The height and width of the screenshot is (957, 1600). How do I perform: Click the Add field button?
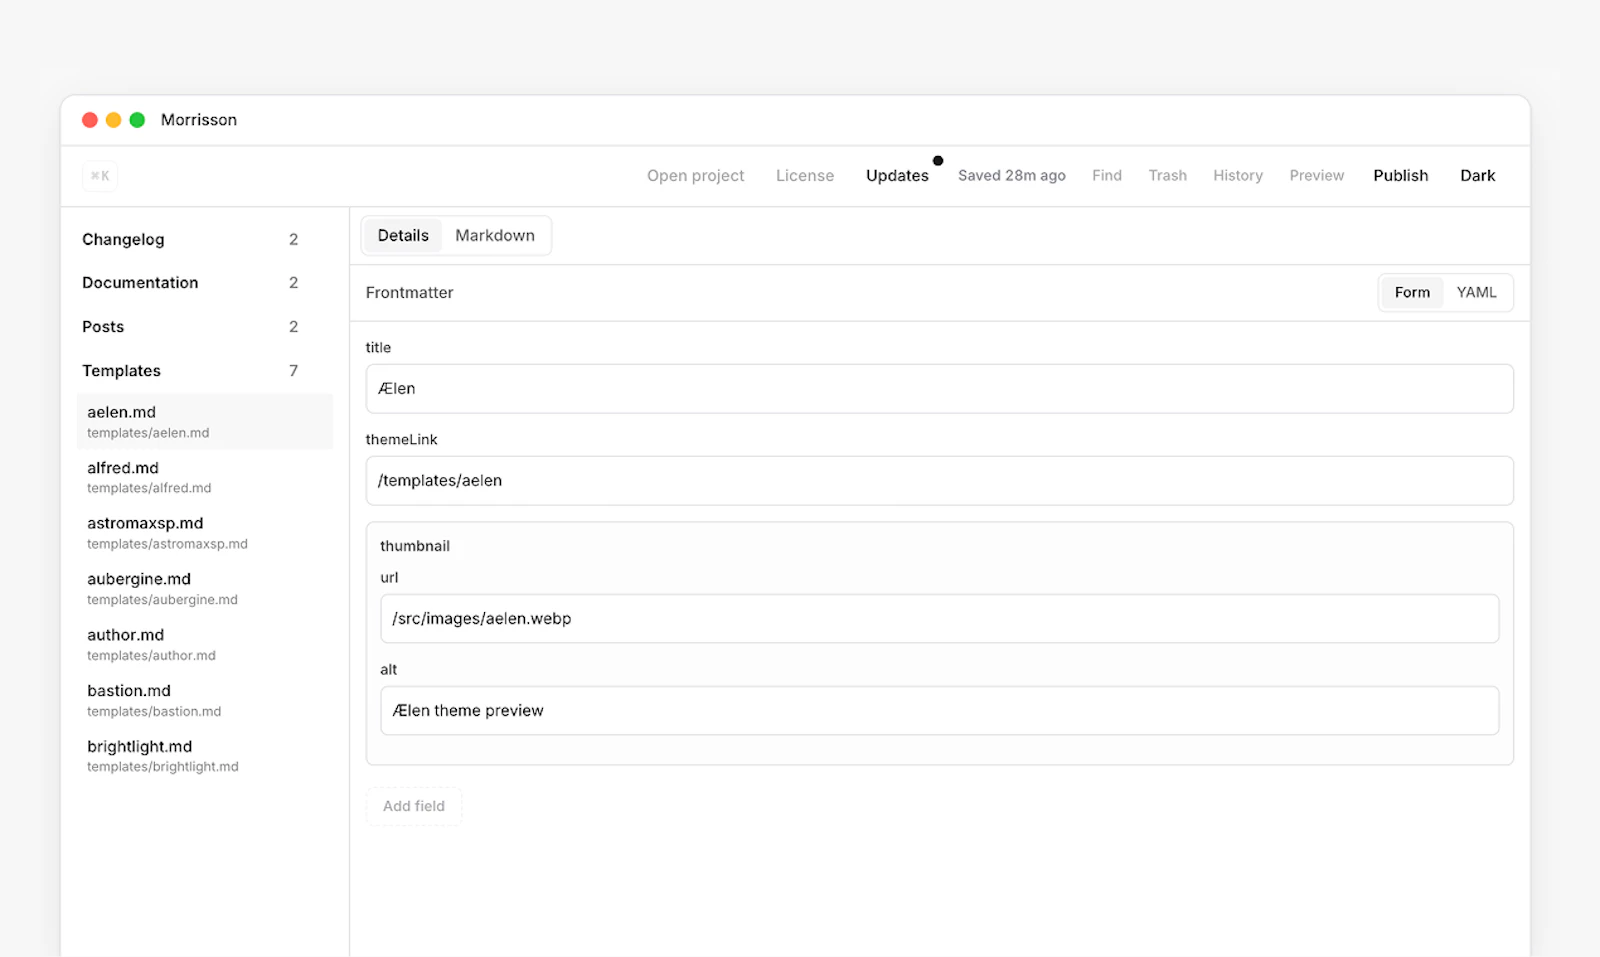[x=414, y=806]
